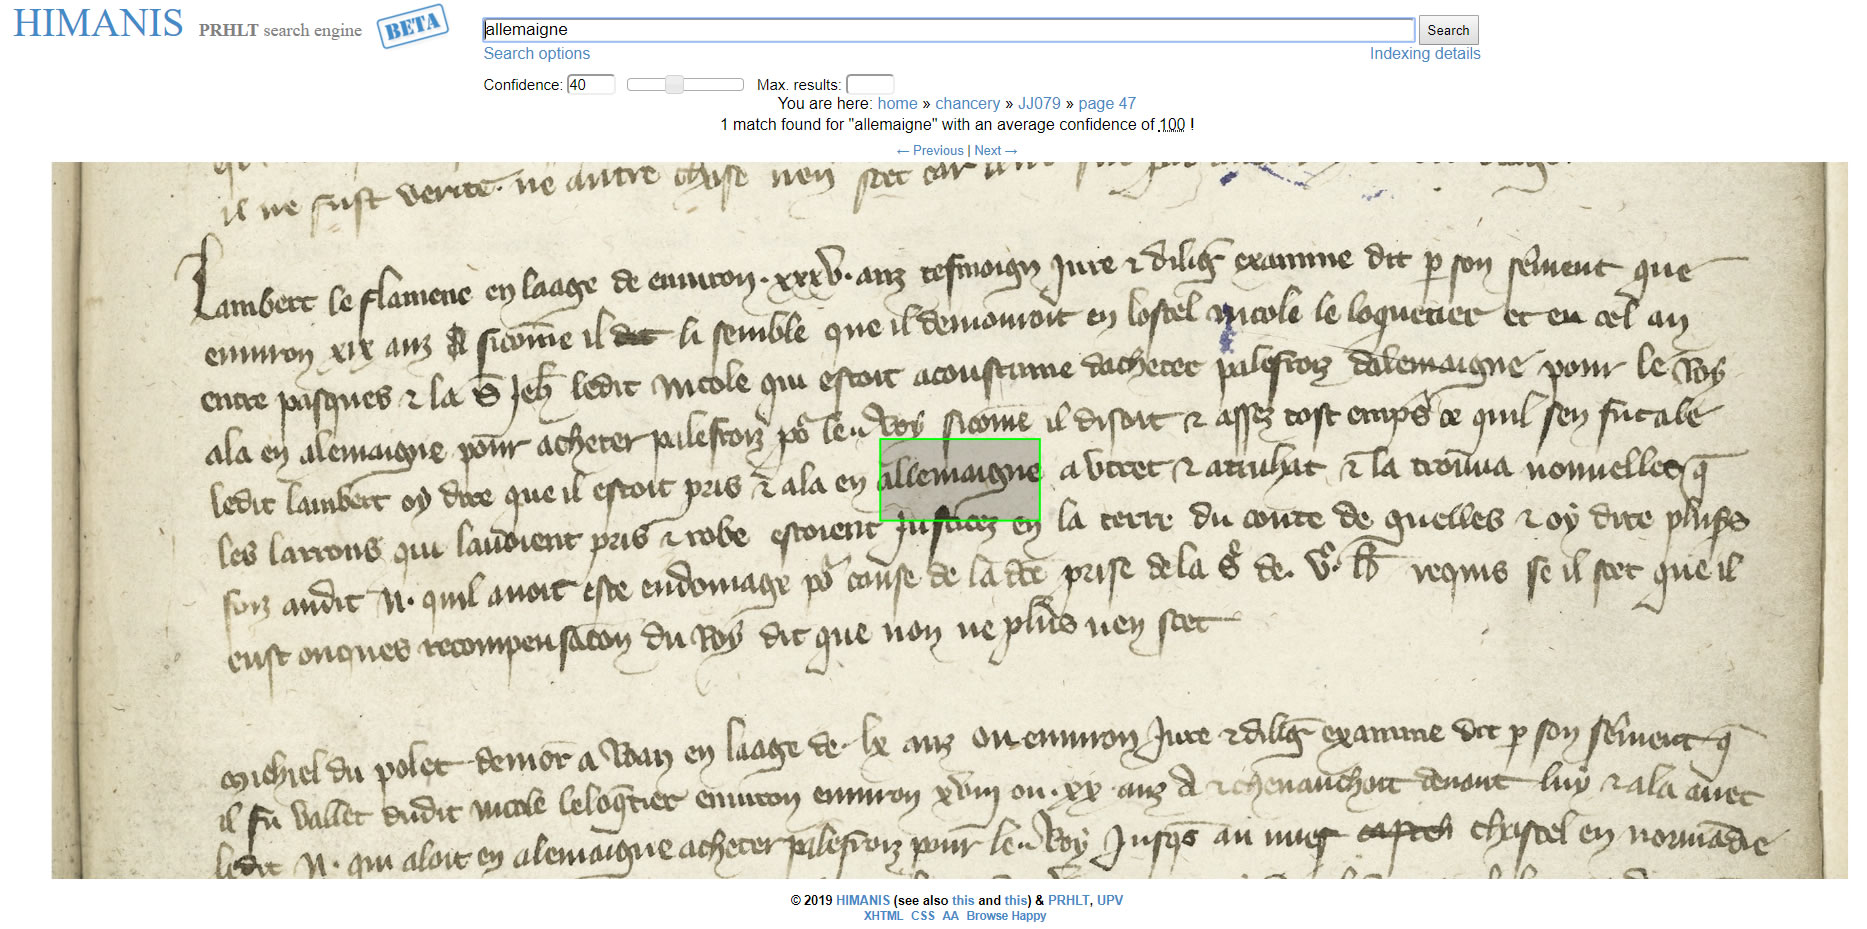This screenshot has width=1867, height=929.
Task: Click the confidence slider handle
Action: click(675, 85)
